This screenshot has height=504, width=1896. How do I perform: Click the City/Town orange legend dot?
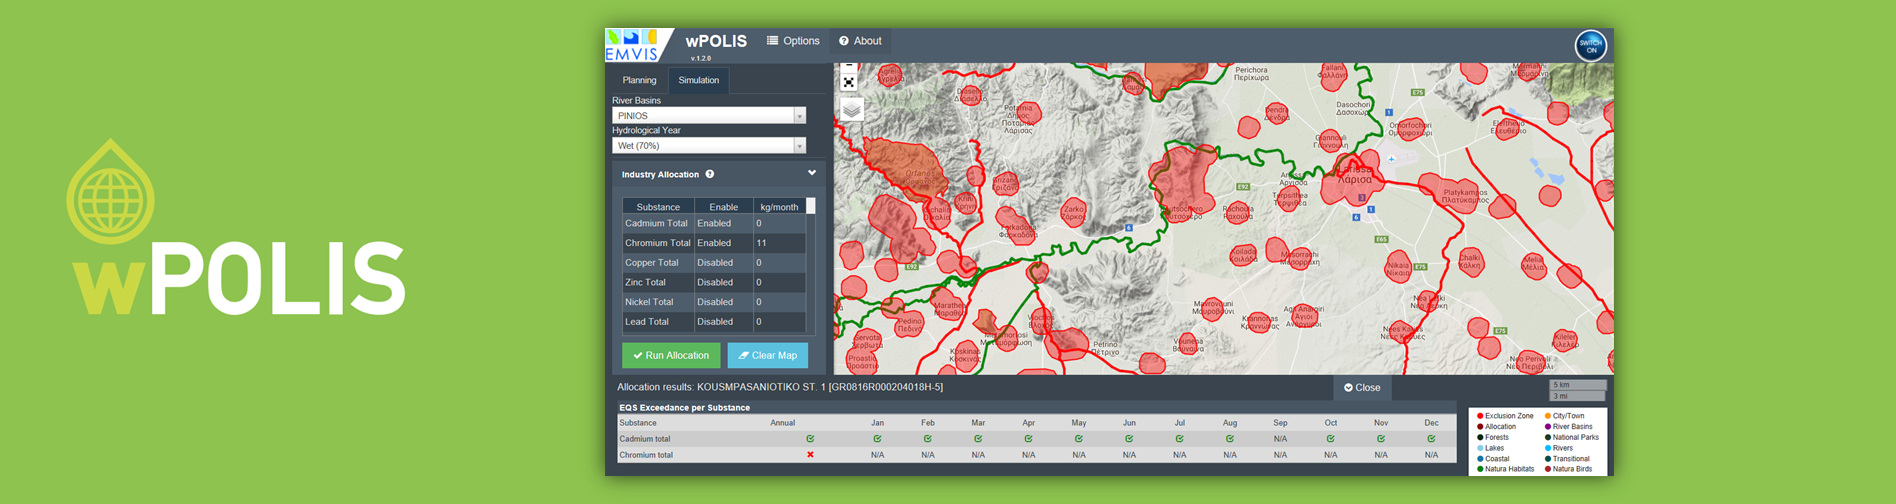point(1548,416)
